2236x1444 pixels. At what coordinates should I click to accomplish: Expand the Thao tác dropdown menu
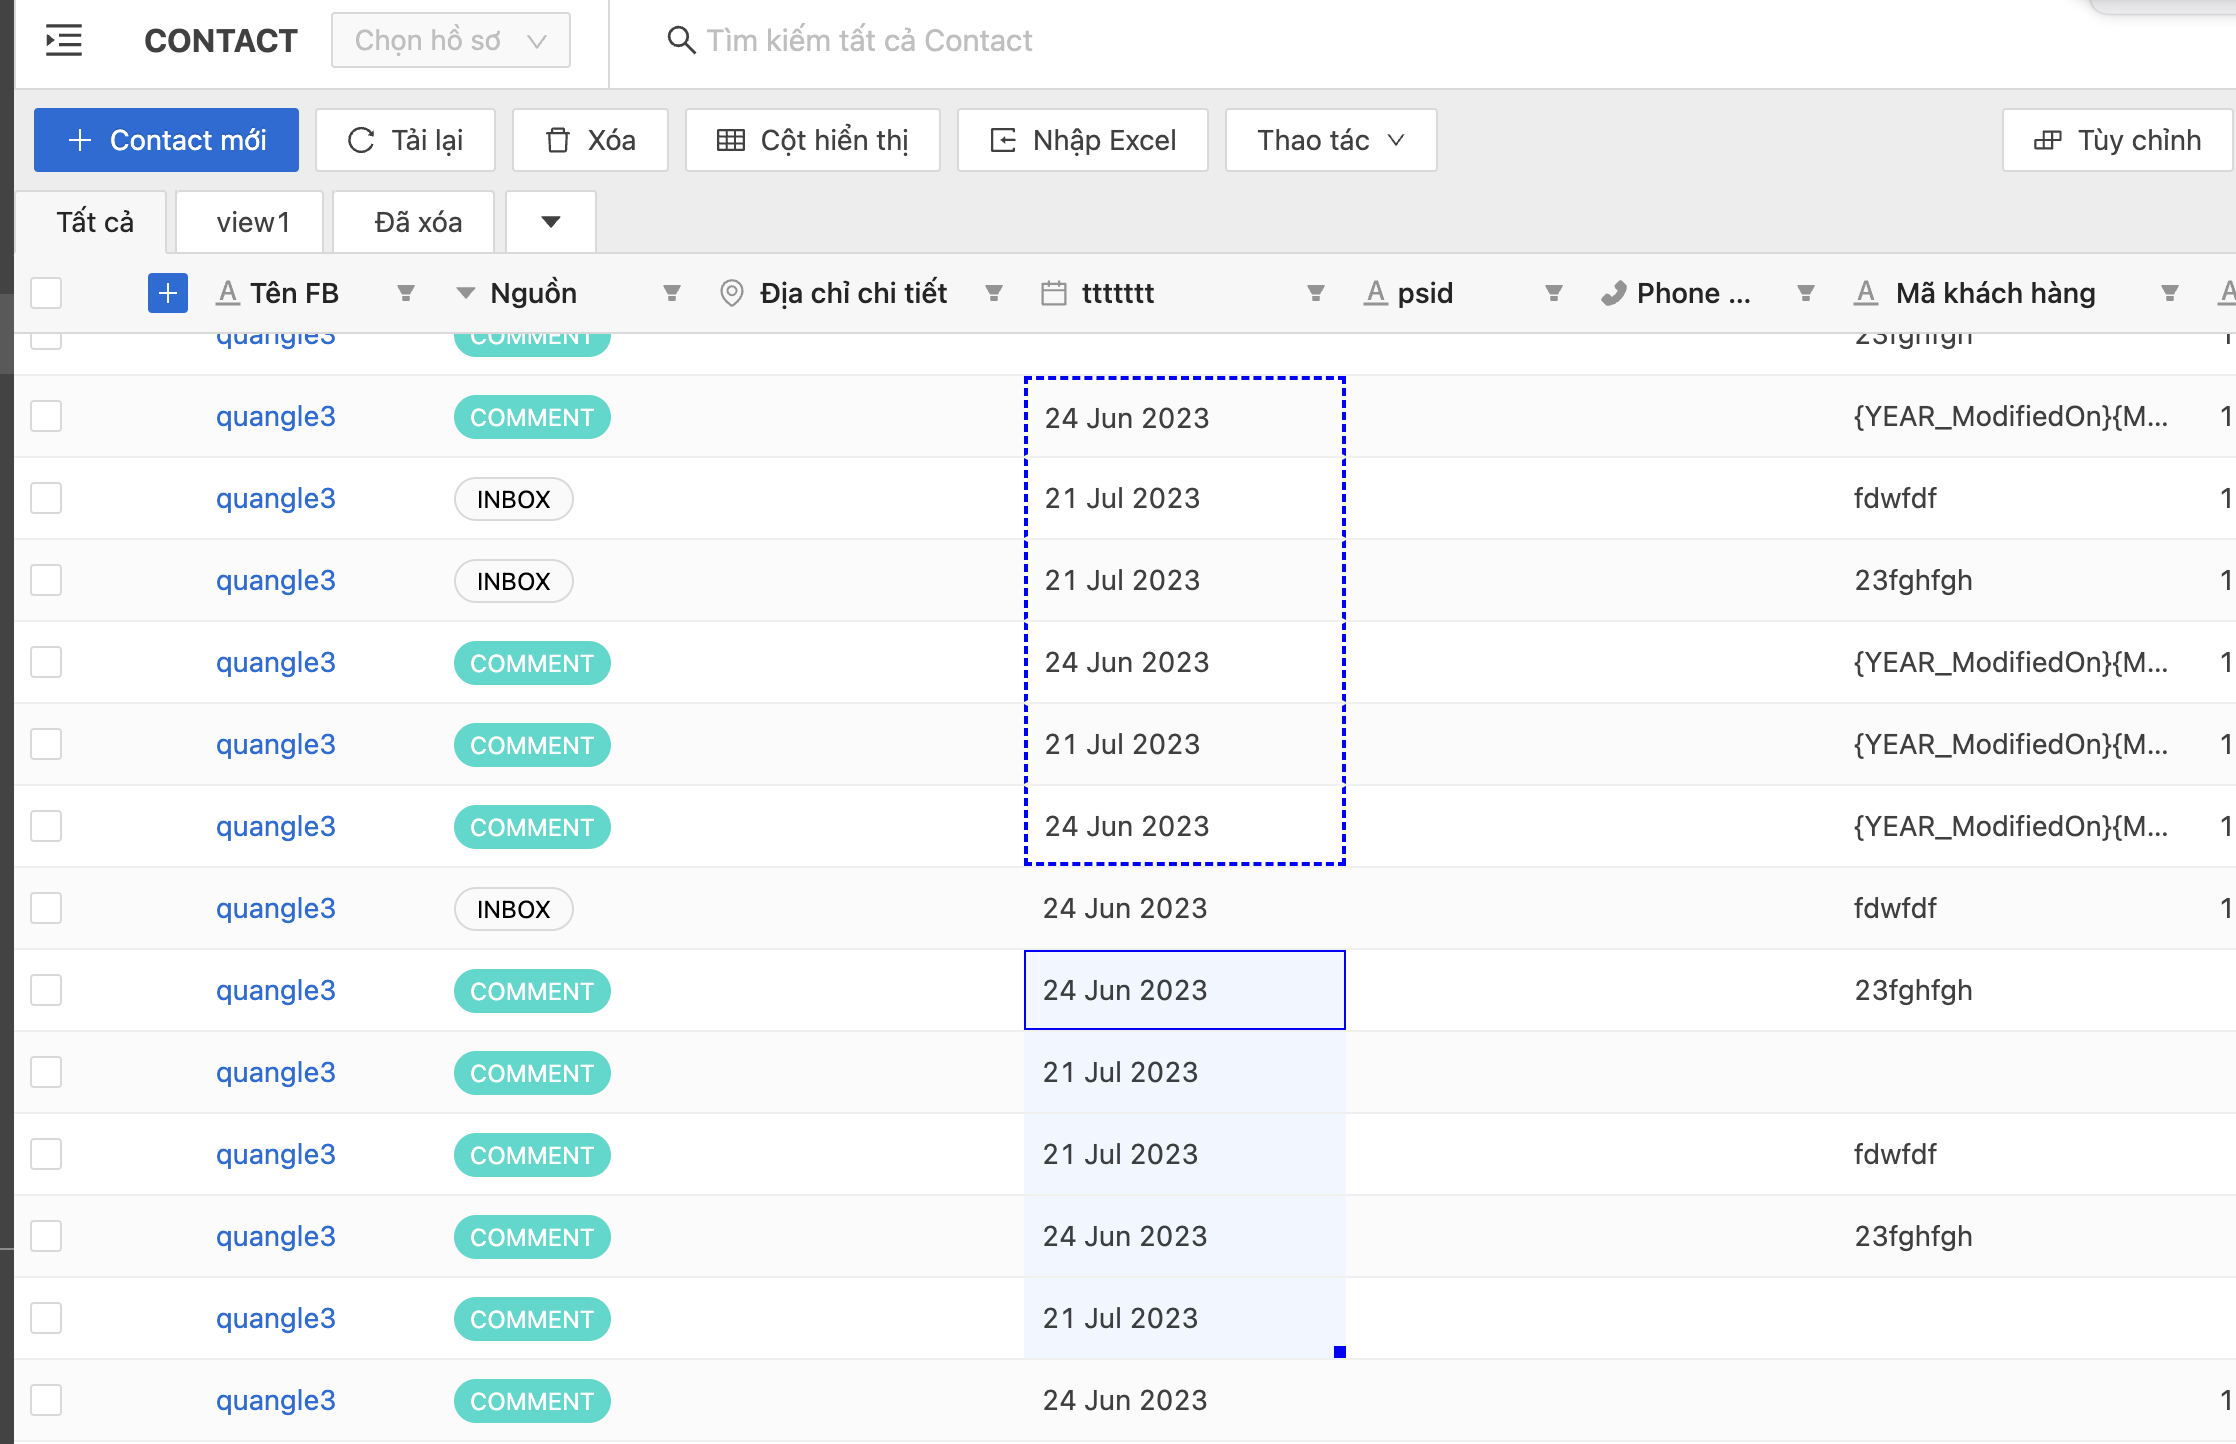click(1330, 140)
